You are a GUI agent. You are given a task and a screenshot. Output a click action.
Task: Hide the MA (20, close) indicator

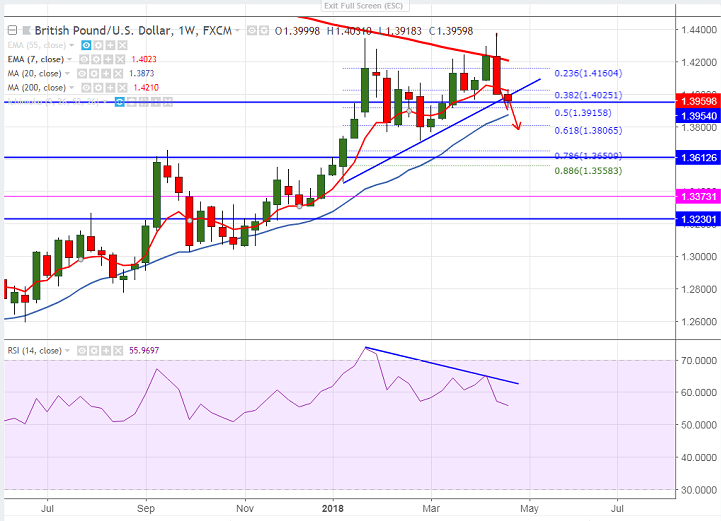(x=82, y=74)
